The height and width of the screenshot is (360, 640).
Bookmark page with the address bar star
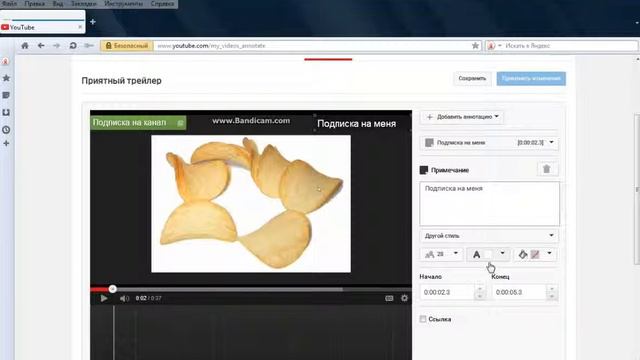(475, 46)
